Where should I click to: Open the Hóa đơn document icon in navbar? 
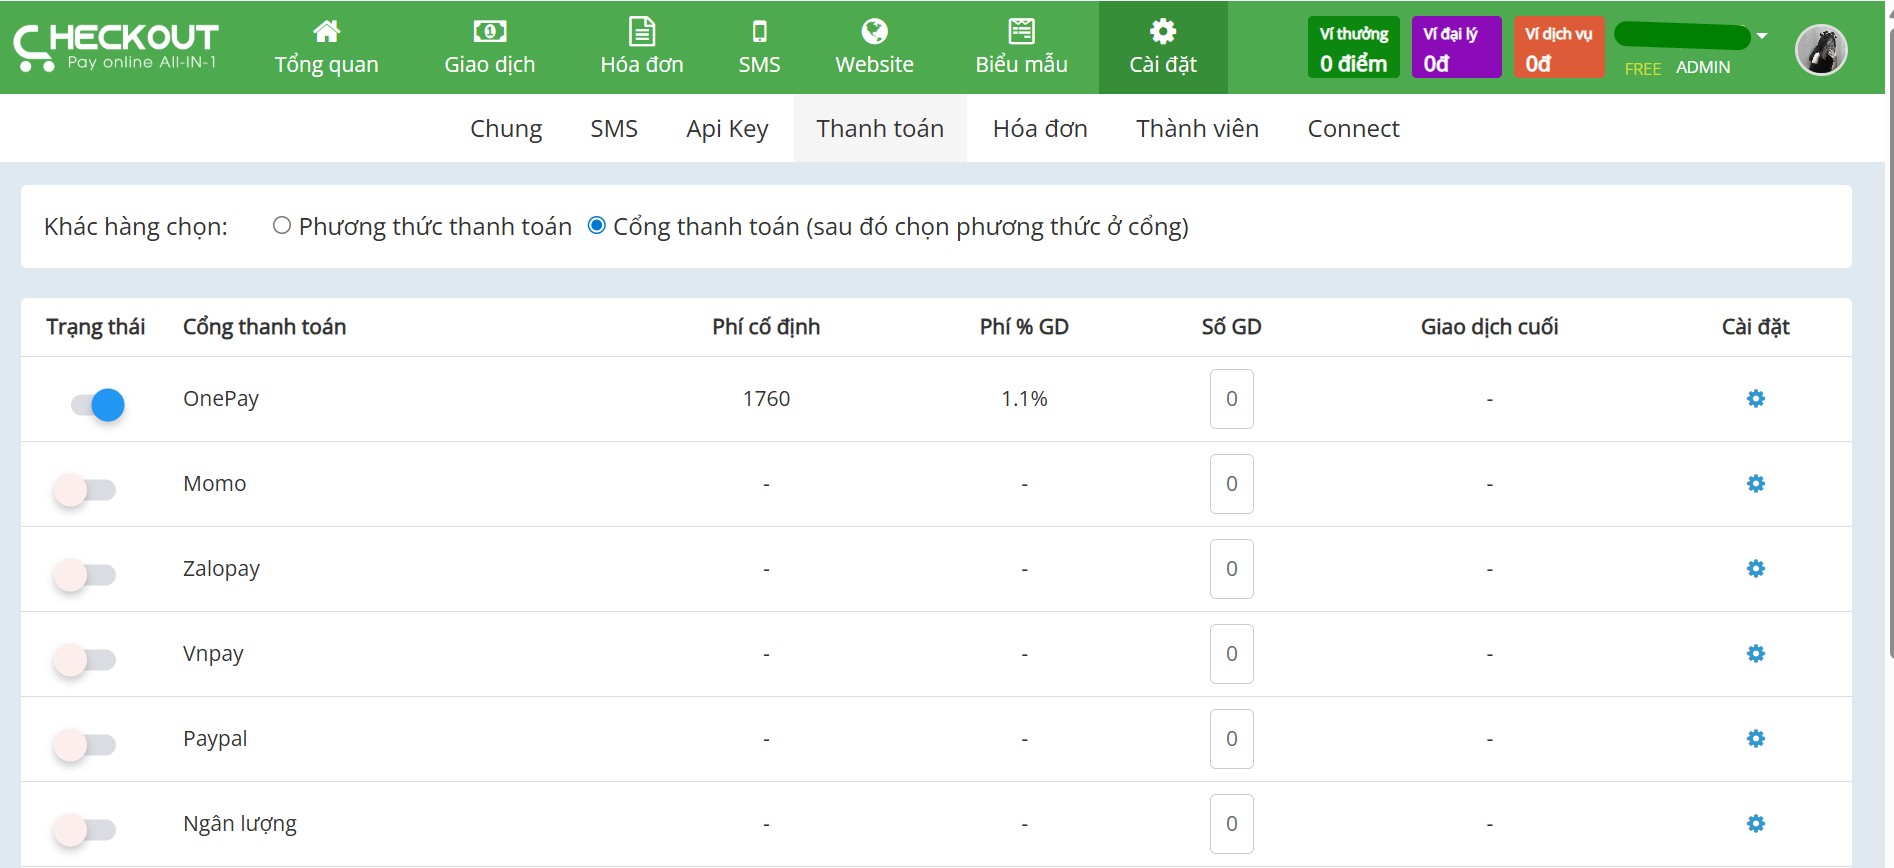coord(642,31)
